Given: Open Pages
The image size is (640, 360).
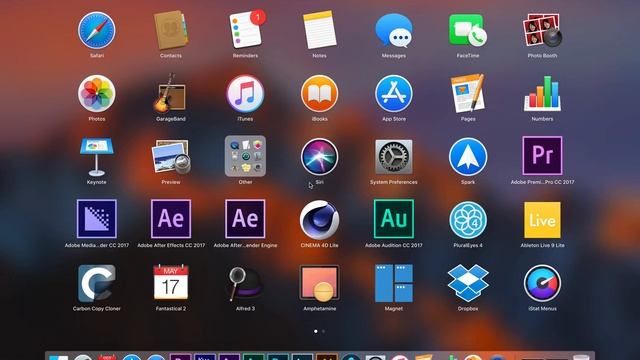Looking at the screenshot, I should point(468,93).
